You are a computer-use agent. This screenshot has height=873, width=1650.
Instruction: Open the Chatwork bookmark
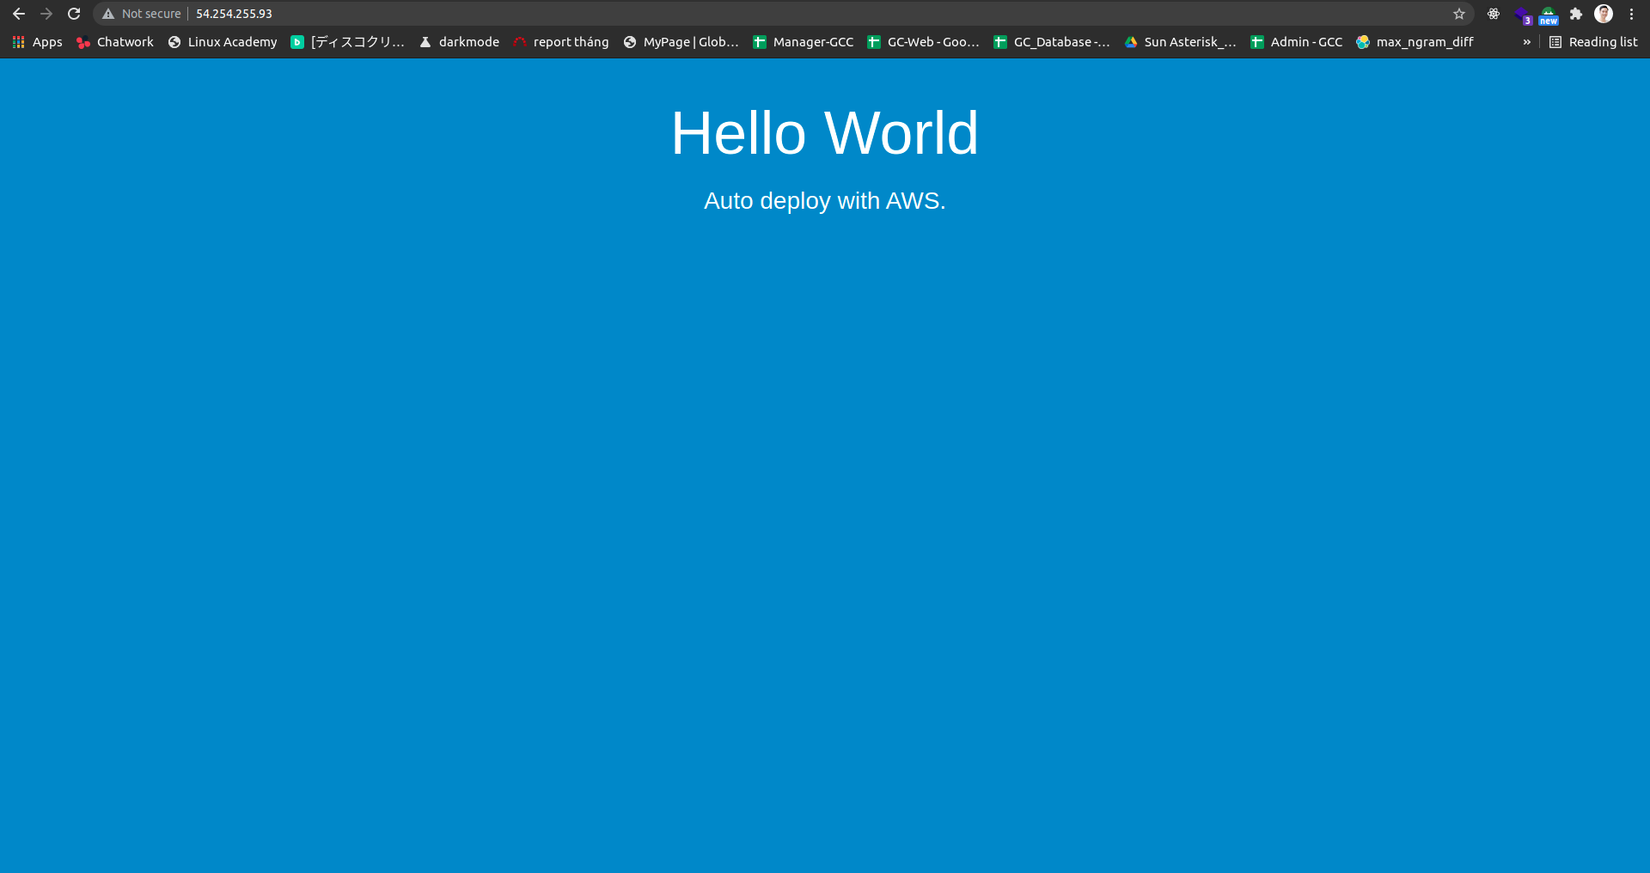(x=115, y=42)
